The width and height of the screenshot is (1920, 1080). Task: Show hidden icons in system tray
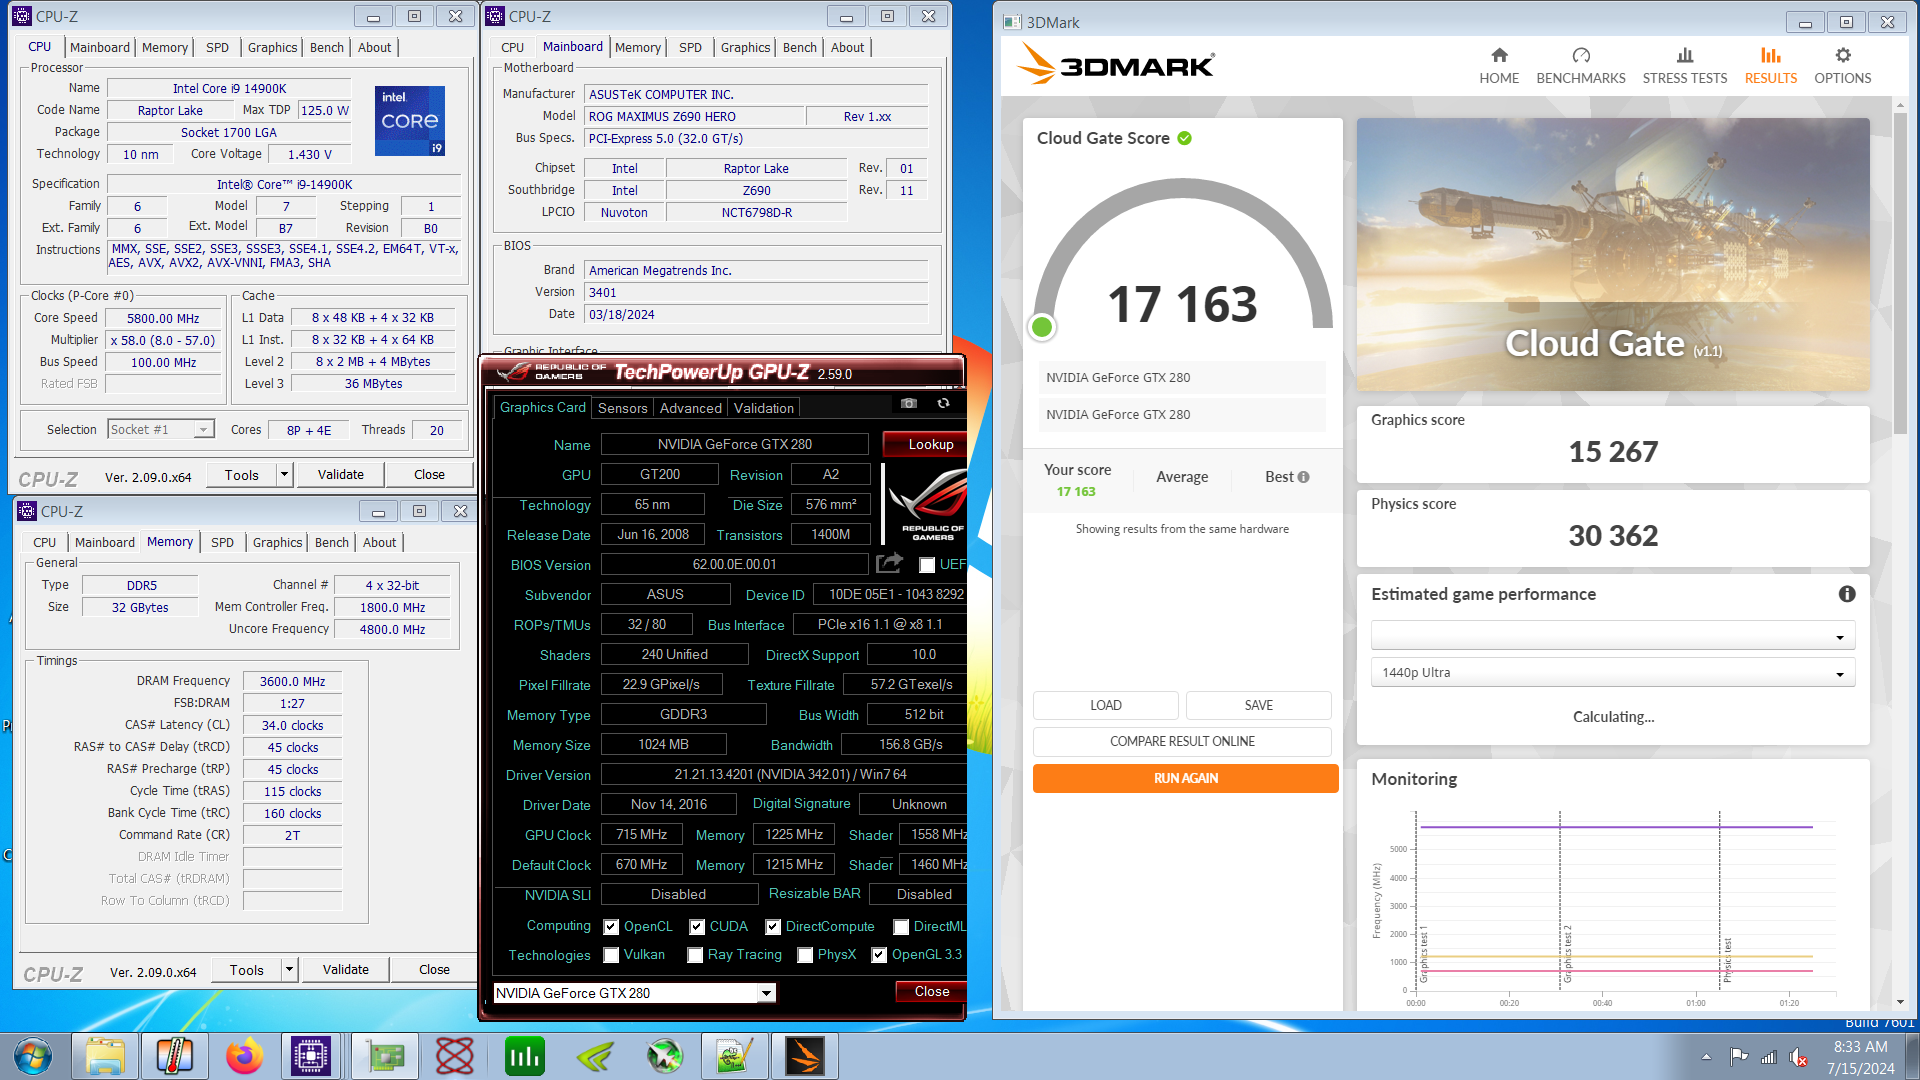(1706, 1057)
